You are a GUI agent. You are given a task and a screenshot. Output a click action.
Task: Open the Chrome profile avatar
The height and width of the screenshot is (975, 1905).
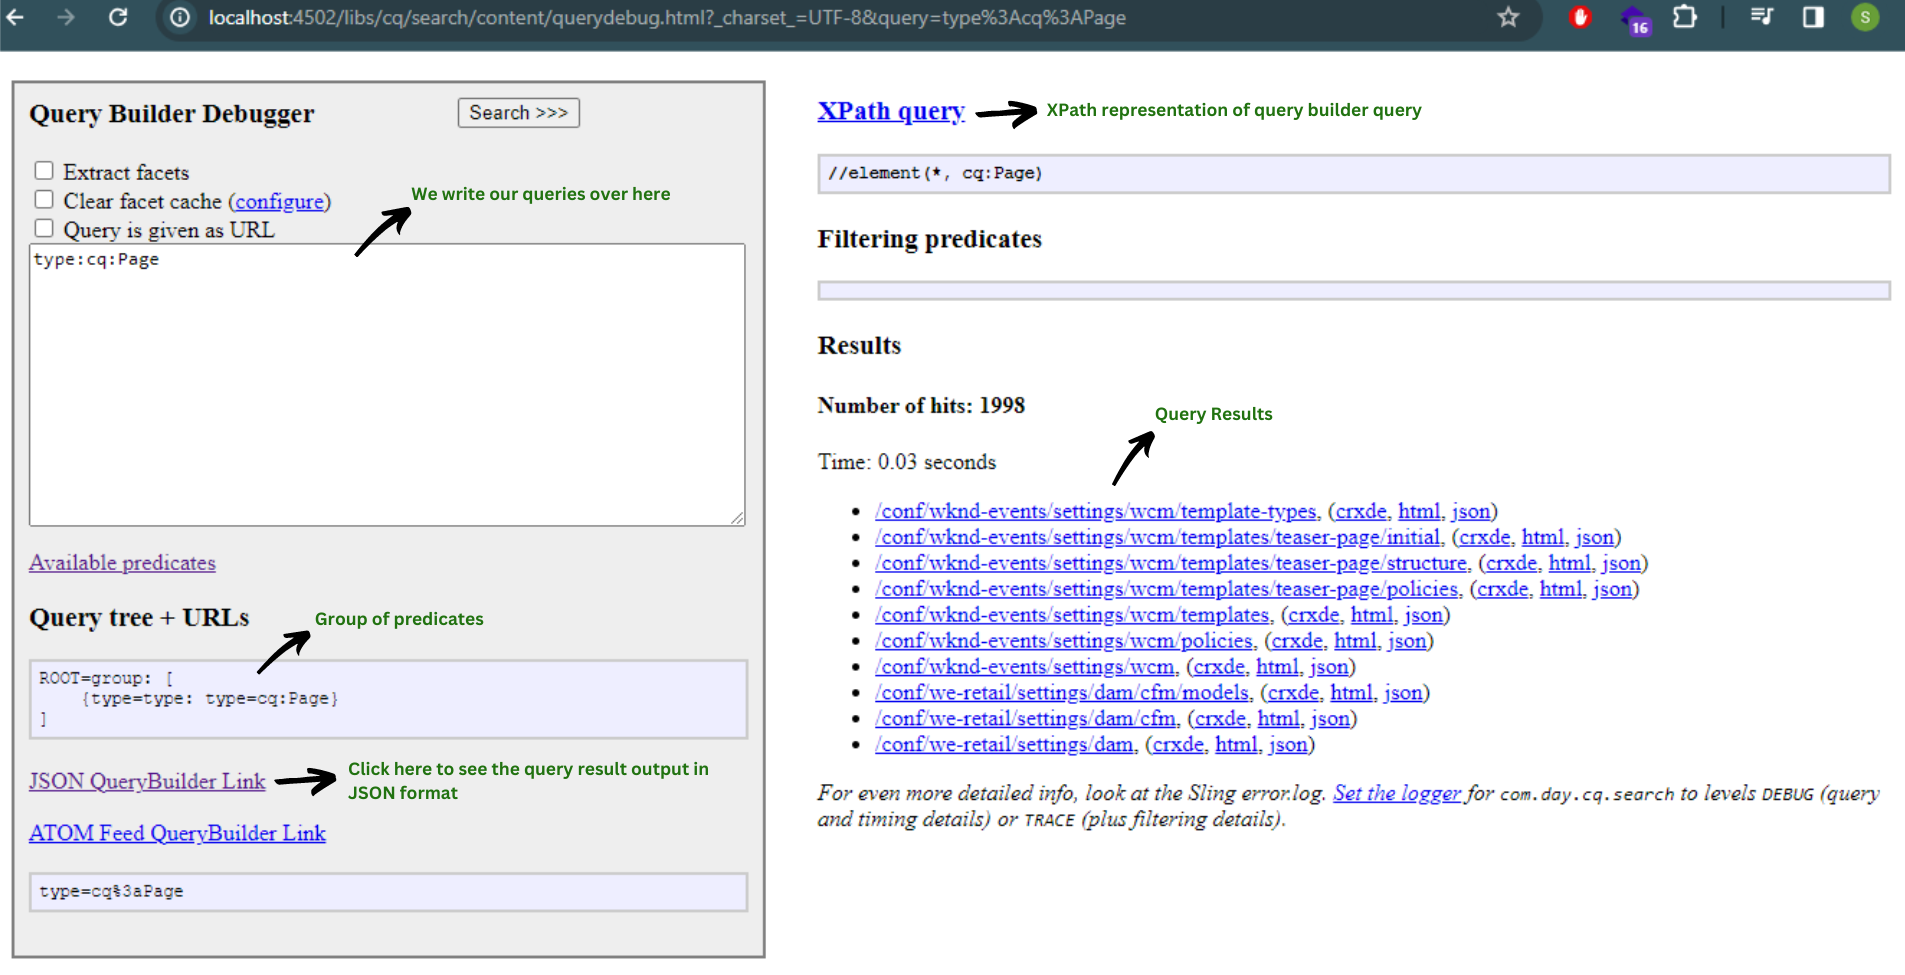tap(1864, 17)
